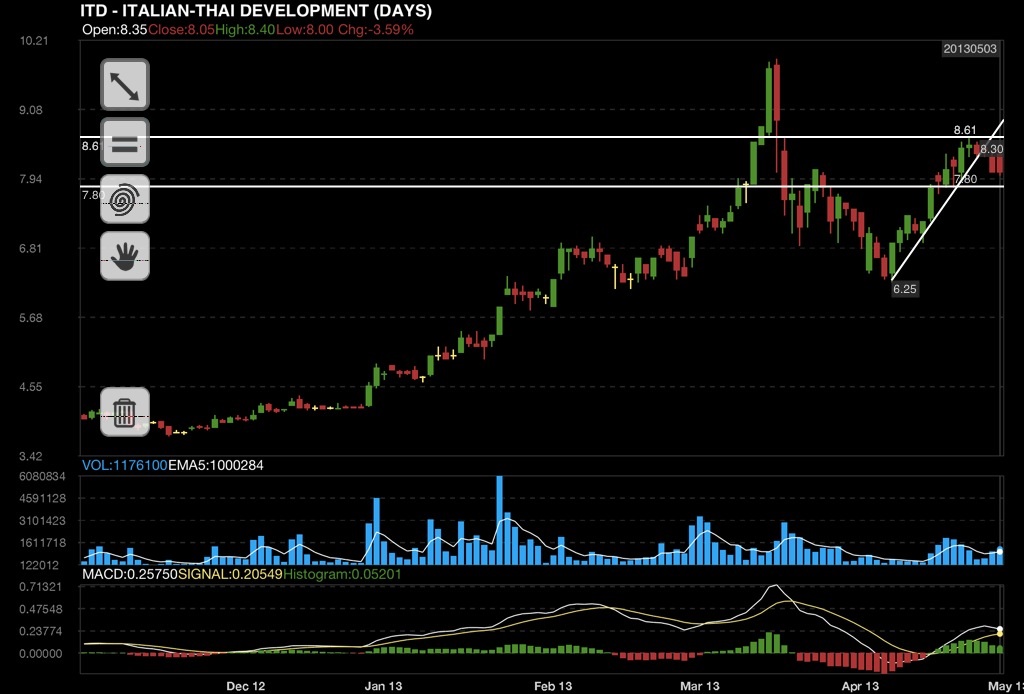Click the Feb 13 date axis label
The width and height of the screenshot is (1024, 694).
553,686
